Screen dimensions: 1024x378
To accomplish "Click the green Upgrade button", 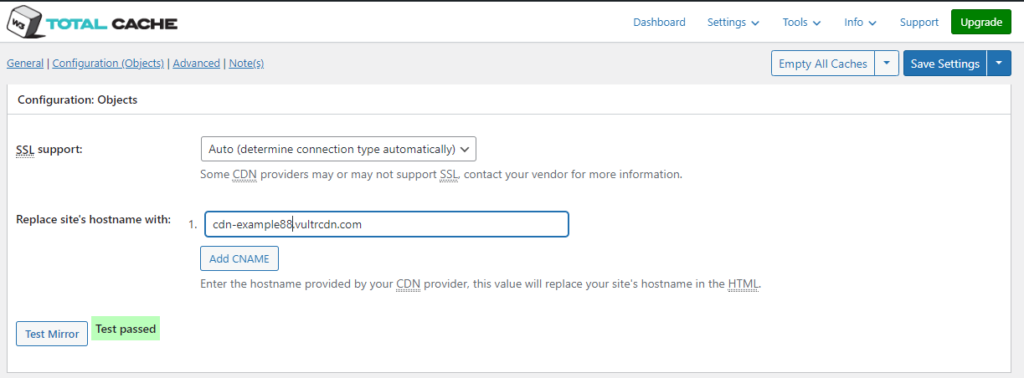I will (x=981, y=22).
